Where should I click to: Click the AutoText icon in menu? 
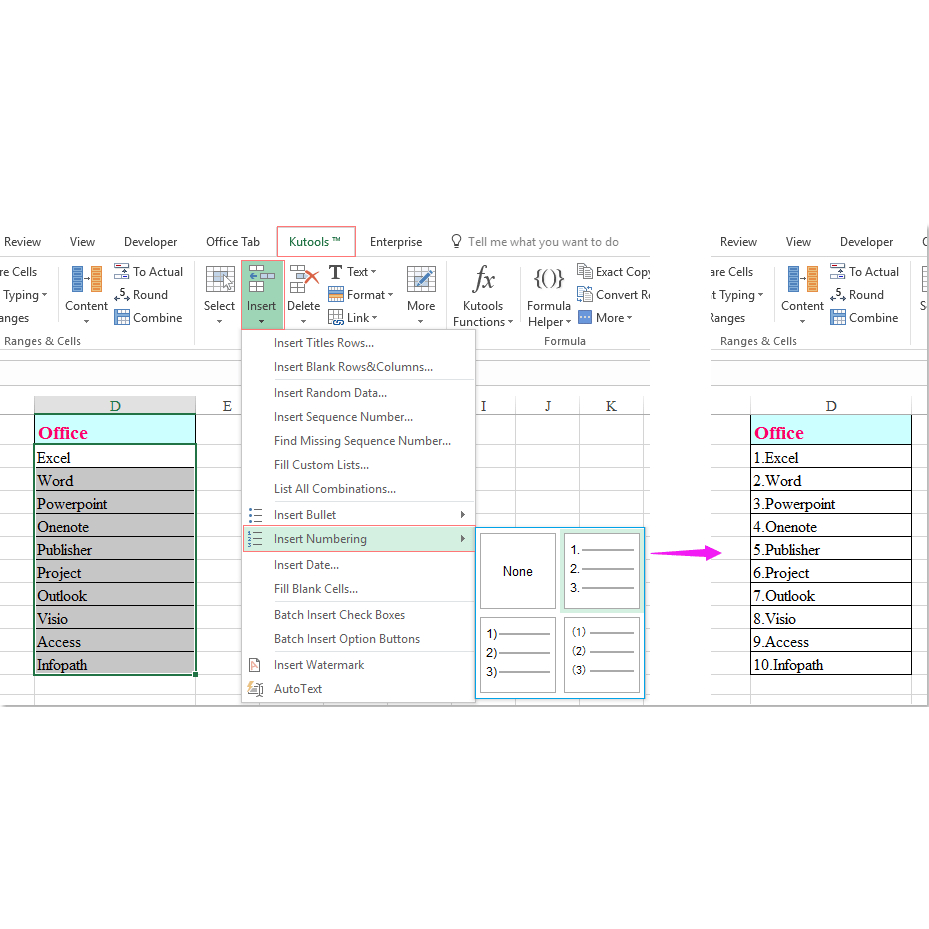pos(255,689)
